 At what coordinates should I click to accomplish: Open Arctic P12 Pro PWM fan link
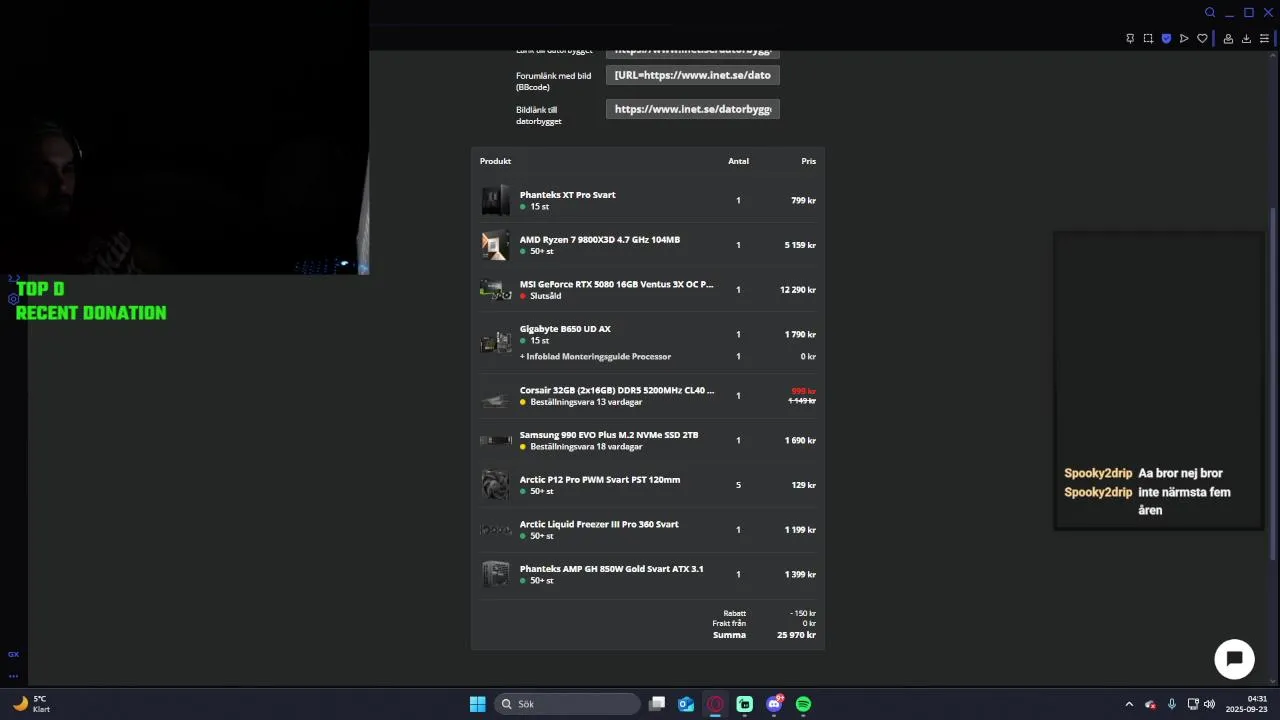[x=600, y=480]
